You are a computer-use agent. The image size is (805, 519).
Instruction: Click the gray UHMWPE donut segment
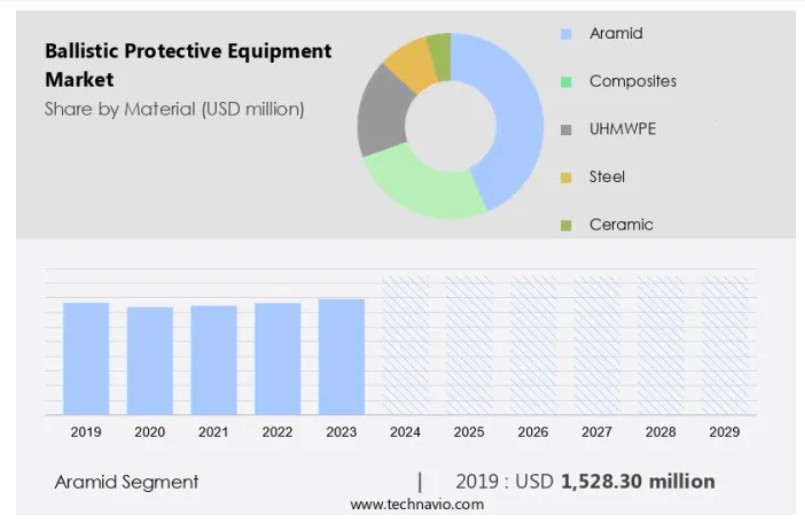(380, 110)
